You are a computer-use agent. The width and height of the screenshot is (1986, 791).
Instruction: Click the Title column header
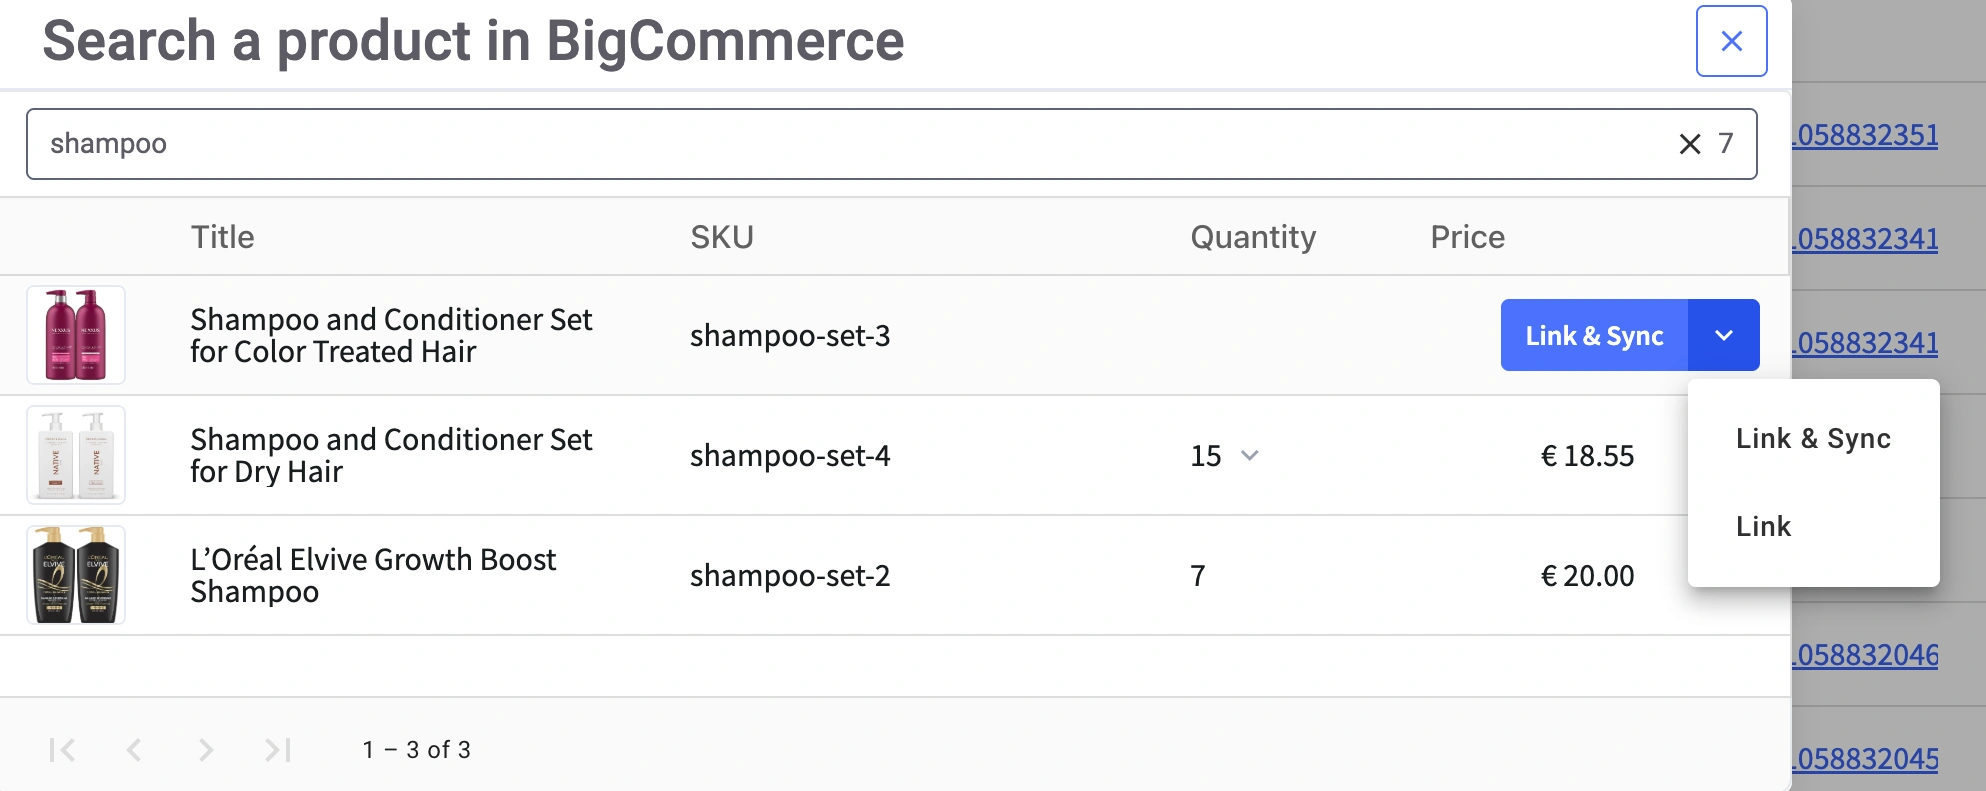click(x=222, y=236)
